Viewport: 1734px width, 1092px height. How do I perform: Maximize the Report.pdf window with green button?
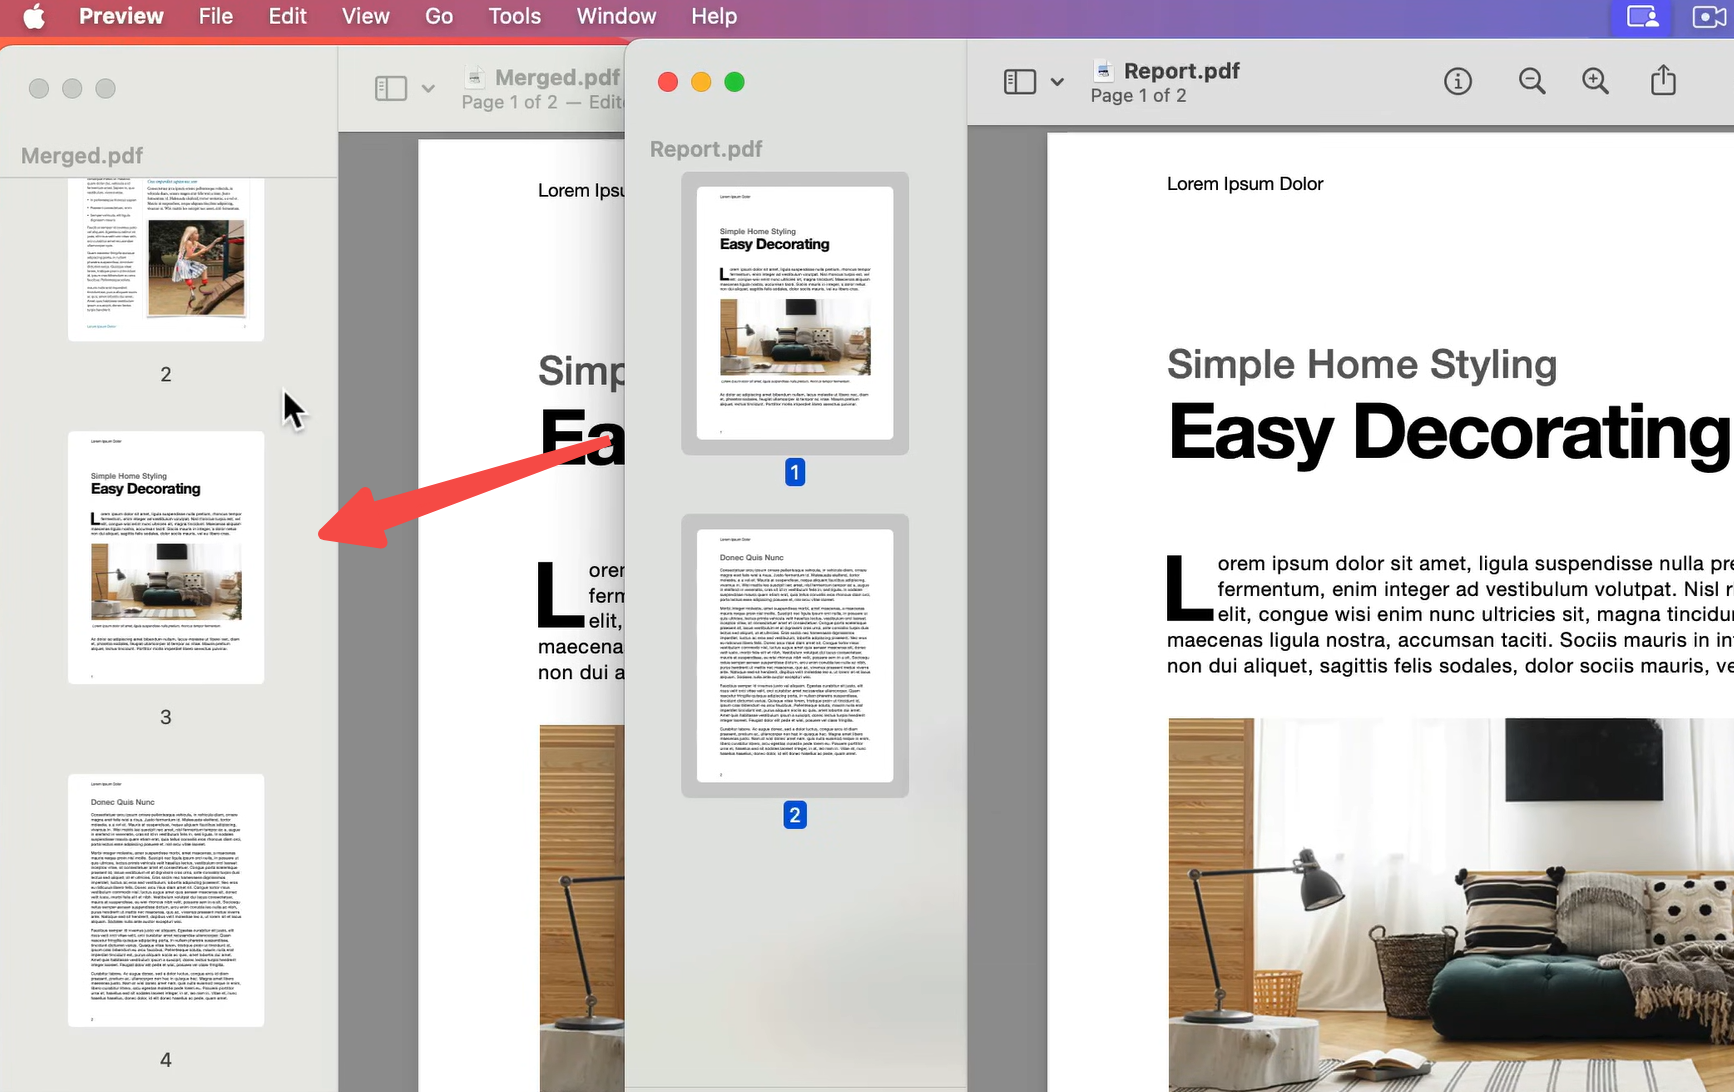(x=734, y=82)
